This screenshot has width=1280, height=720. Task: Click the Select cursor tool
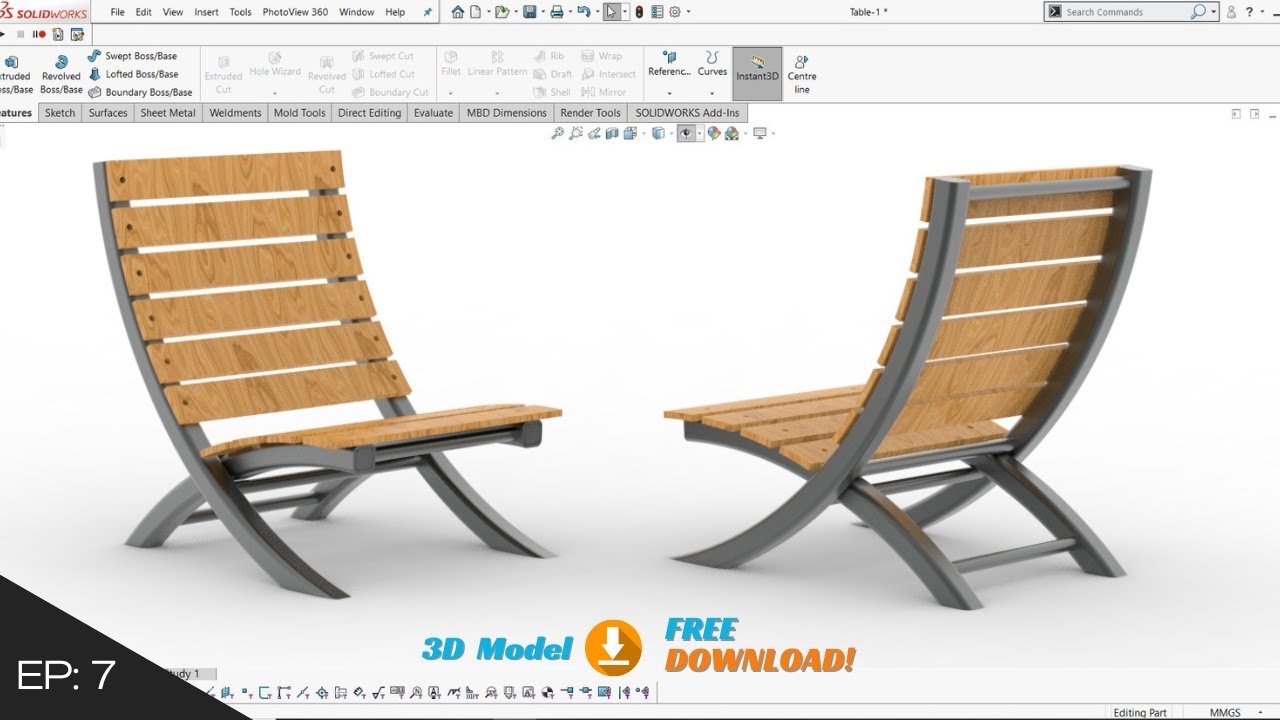tap(612, 12)
